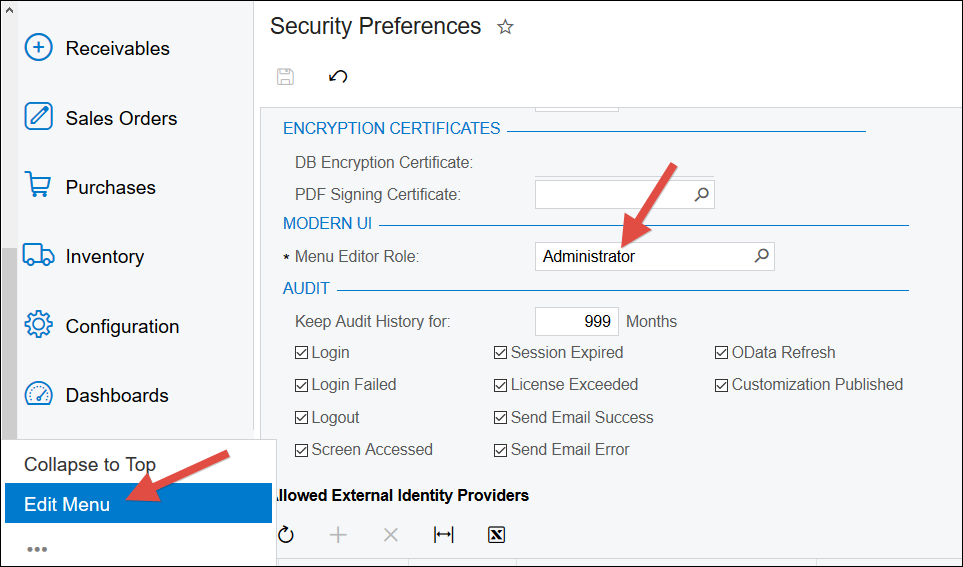Open the Sales Orders icon
Image resolution: width=963 pixels, height=567 pixels.
point(38,117)
